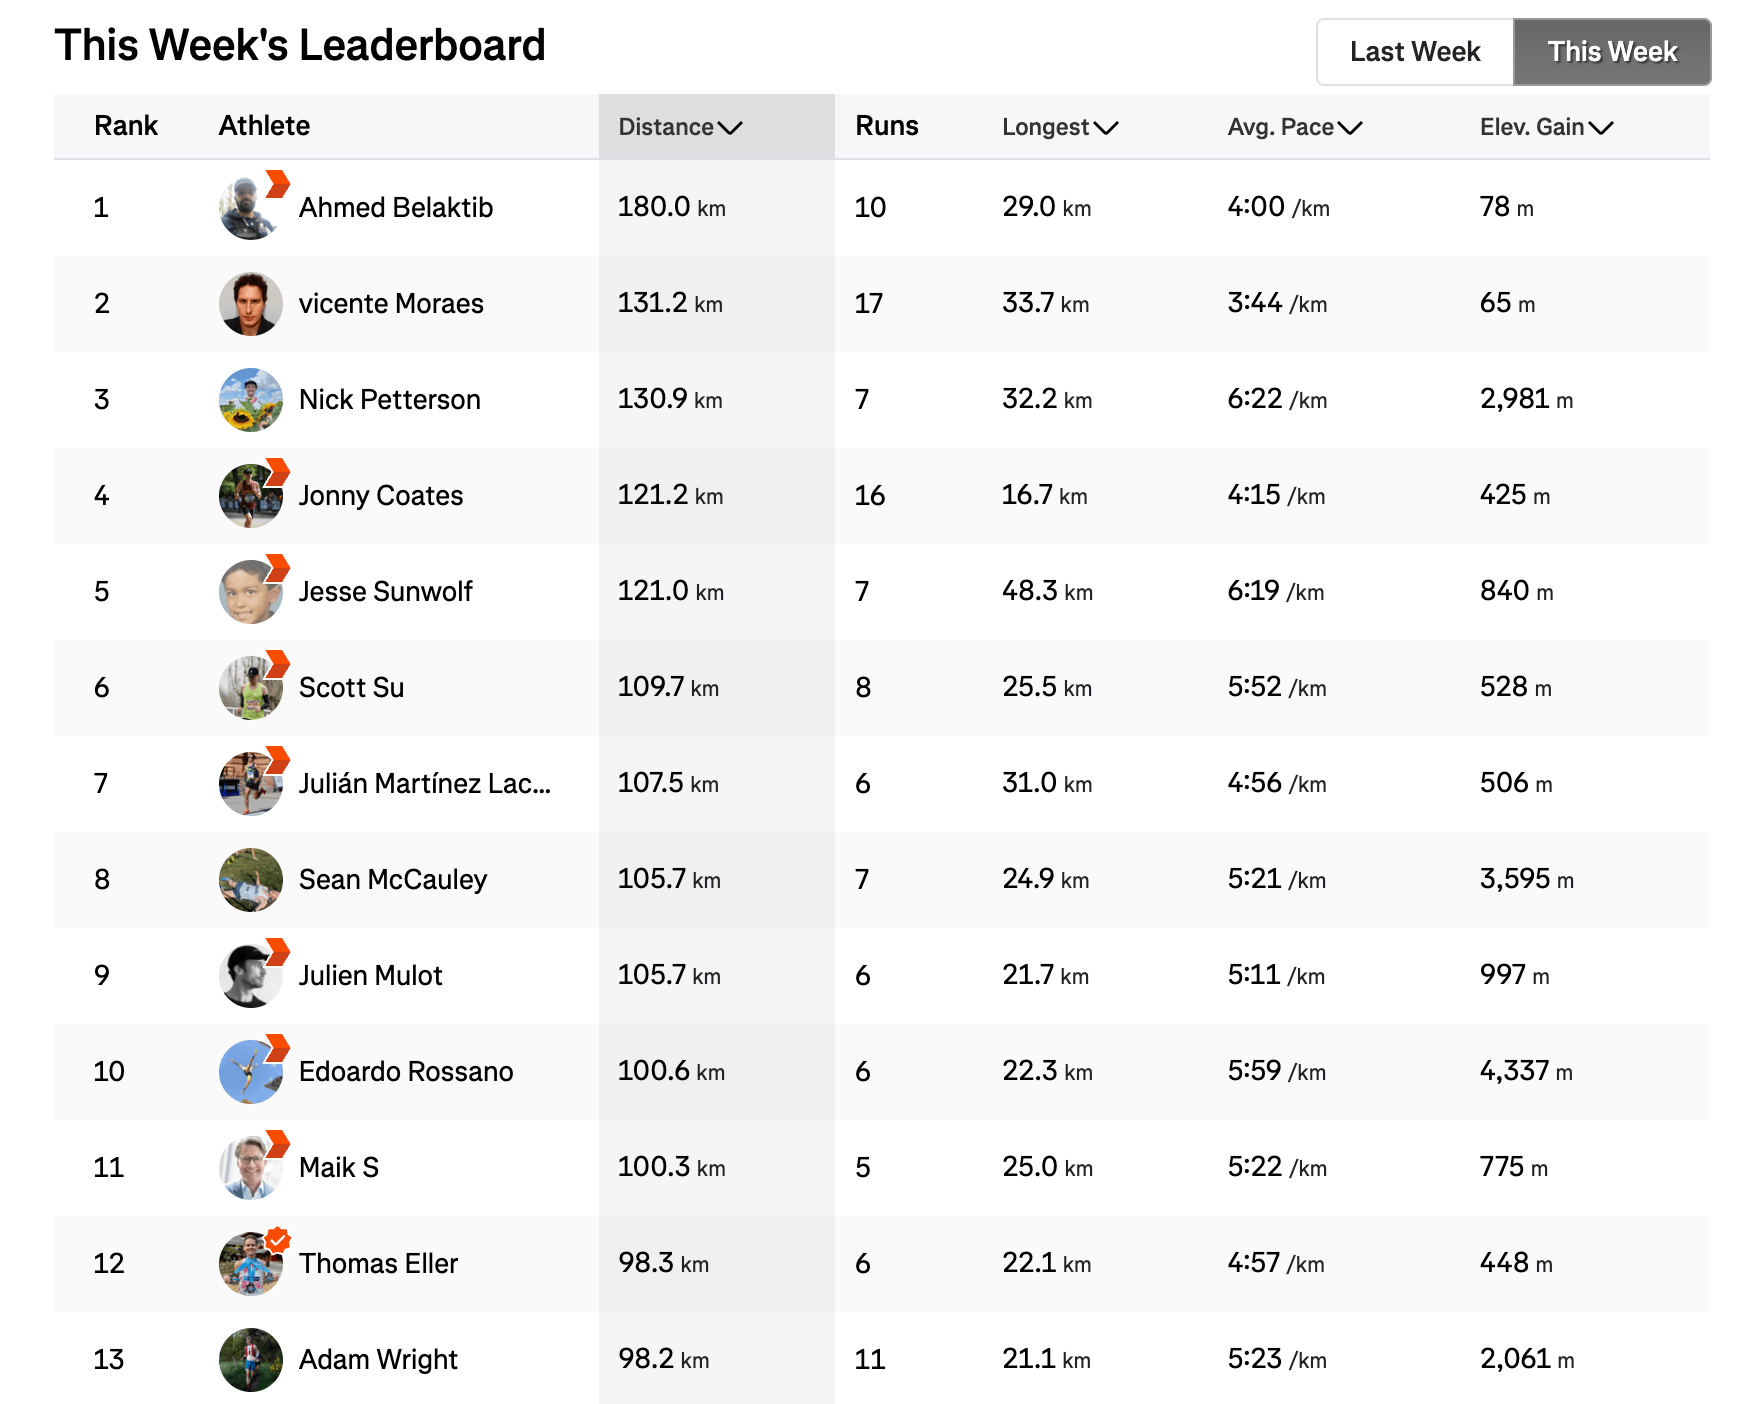Switch to Last Week leaderboard
Viewport: 1752px width, 1404px height.
coord(1415,52)
